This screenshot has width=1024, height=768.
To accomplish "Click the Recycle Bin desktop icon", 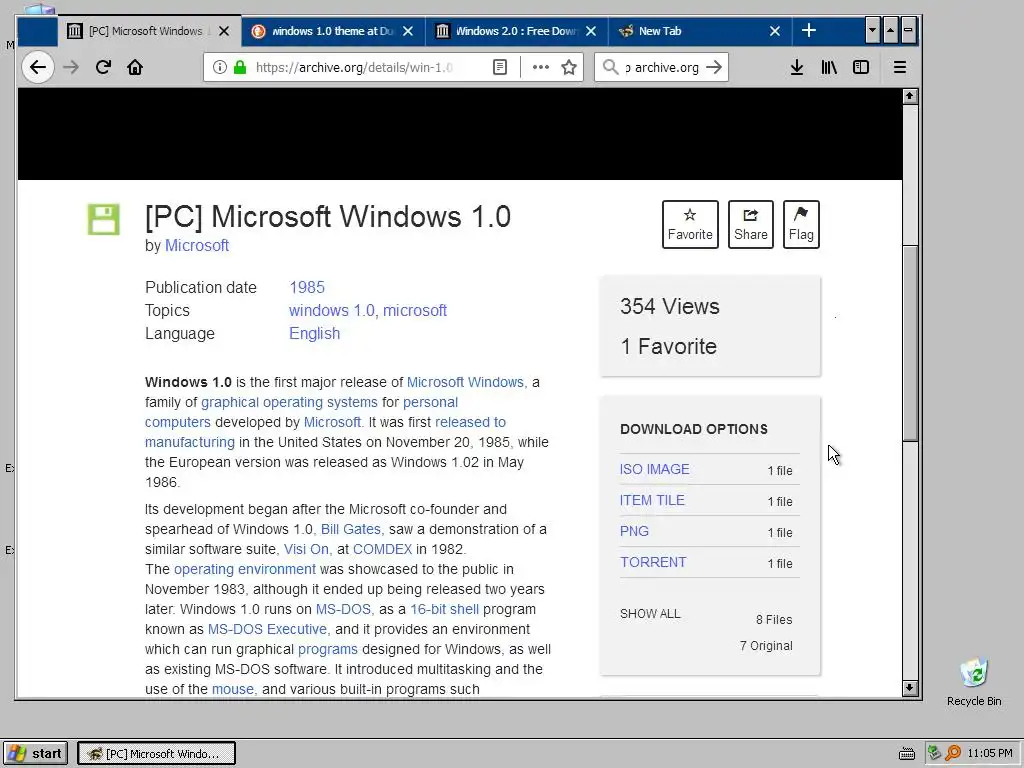I will point(974,682).
